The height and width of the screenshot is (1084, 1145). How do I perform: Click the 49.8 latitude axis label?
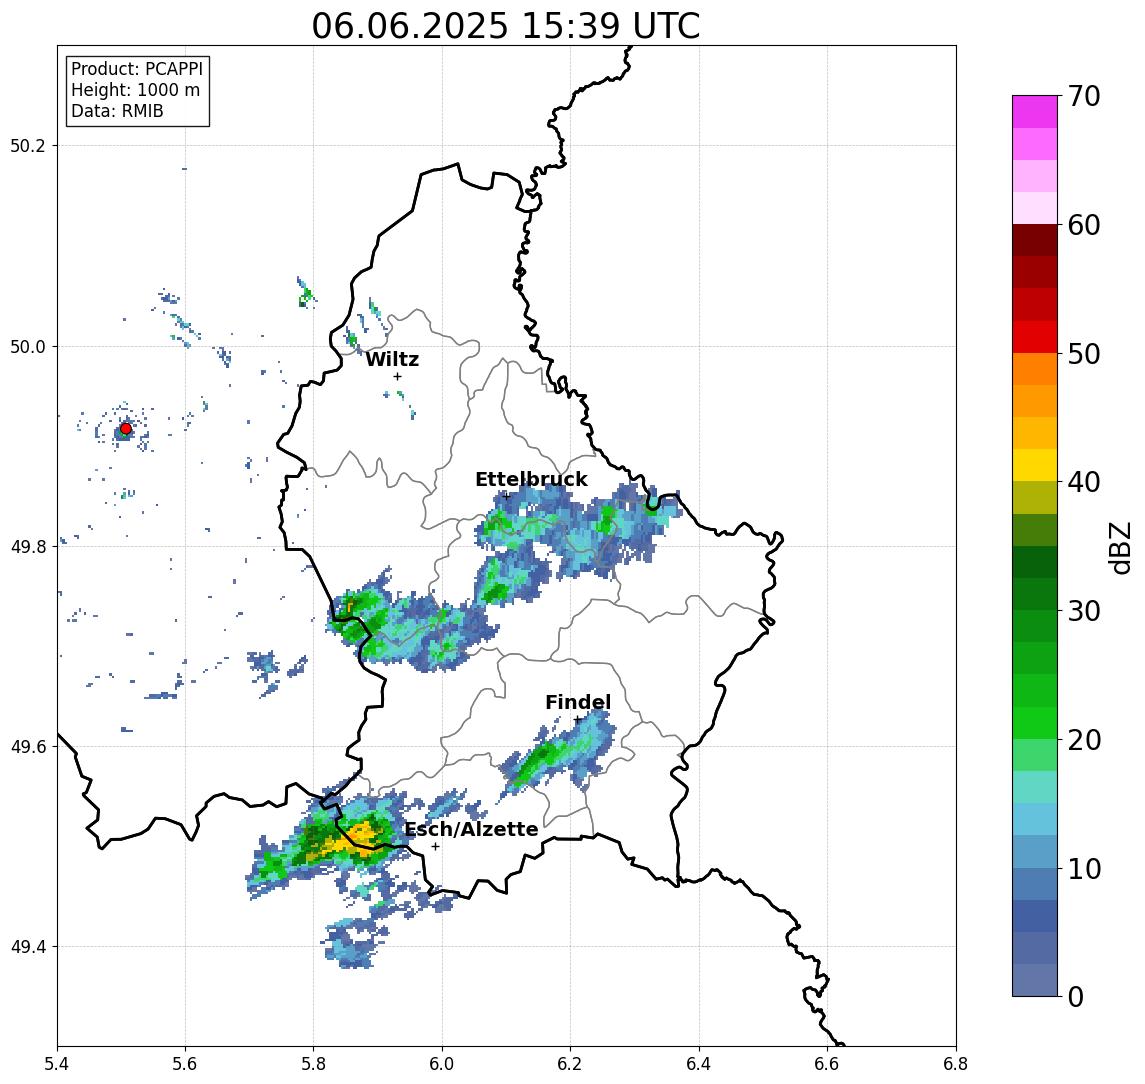pos(27,546)
